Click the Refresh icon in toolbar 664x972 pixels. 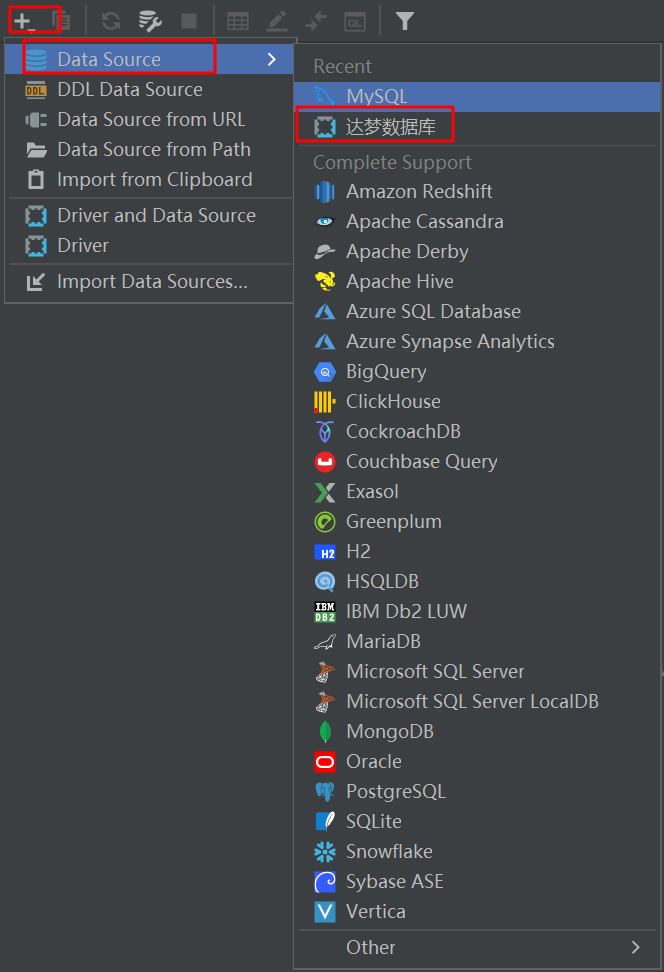click(x=111, y=22)
